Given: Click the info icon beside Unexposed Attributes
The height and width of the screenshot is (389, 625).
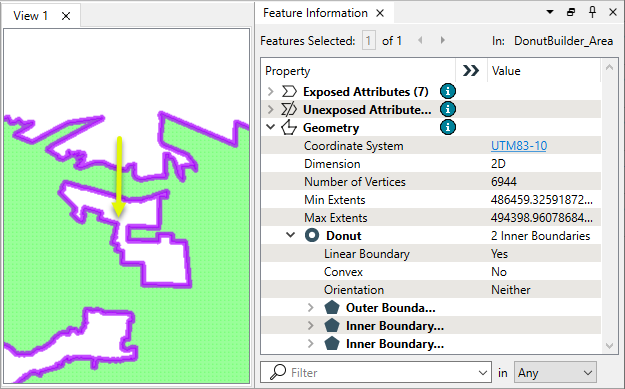Looking at the screenshot, I should (x=448, y=109).
